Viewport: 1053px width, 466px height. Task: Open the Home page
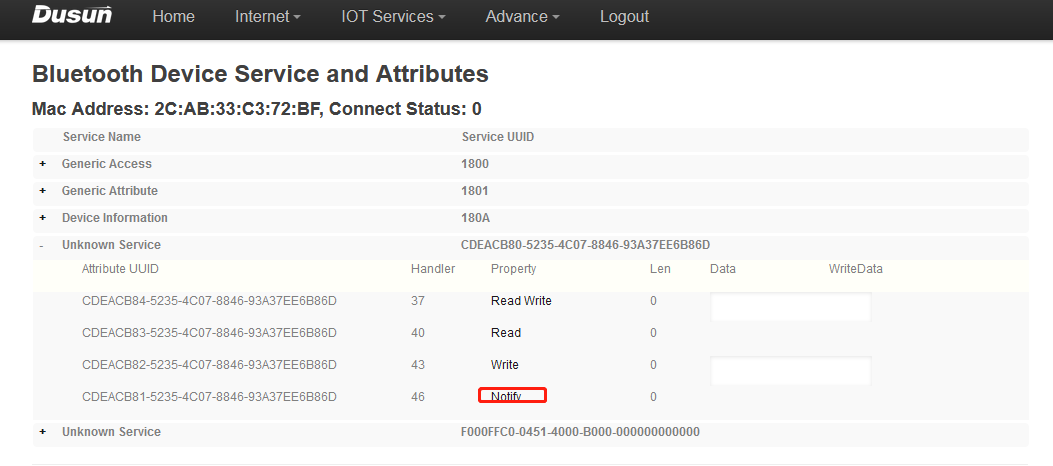pyautogui.click(x=173, y=17)
